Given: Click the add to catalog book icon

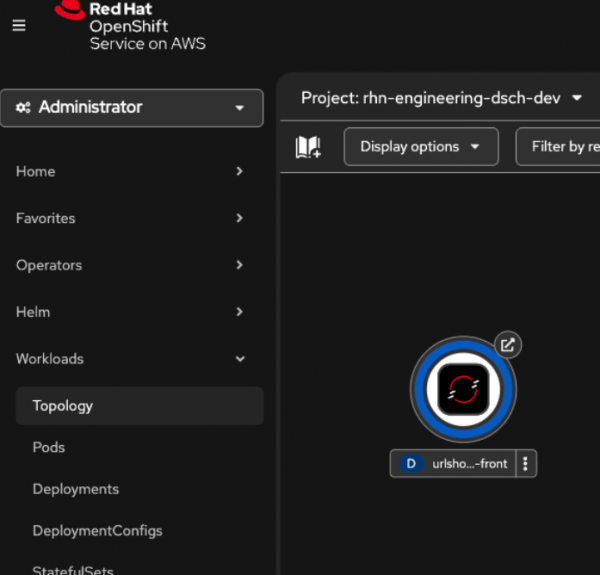Looking at the screenshot, I should [x=308, y=147].
